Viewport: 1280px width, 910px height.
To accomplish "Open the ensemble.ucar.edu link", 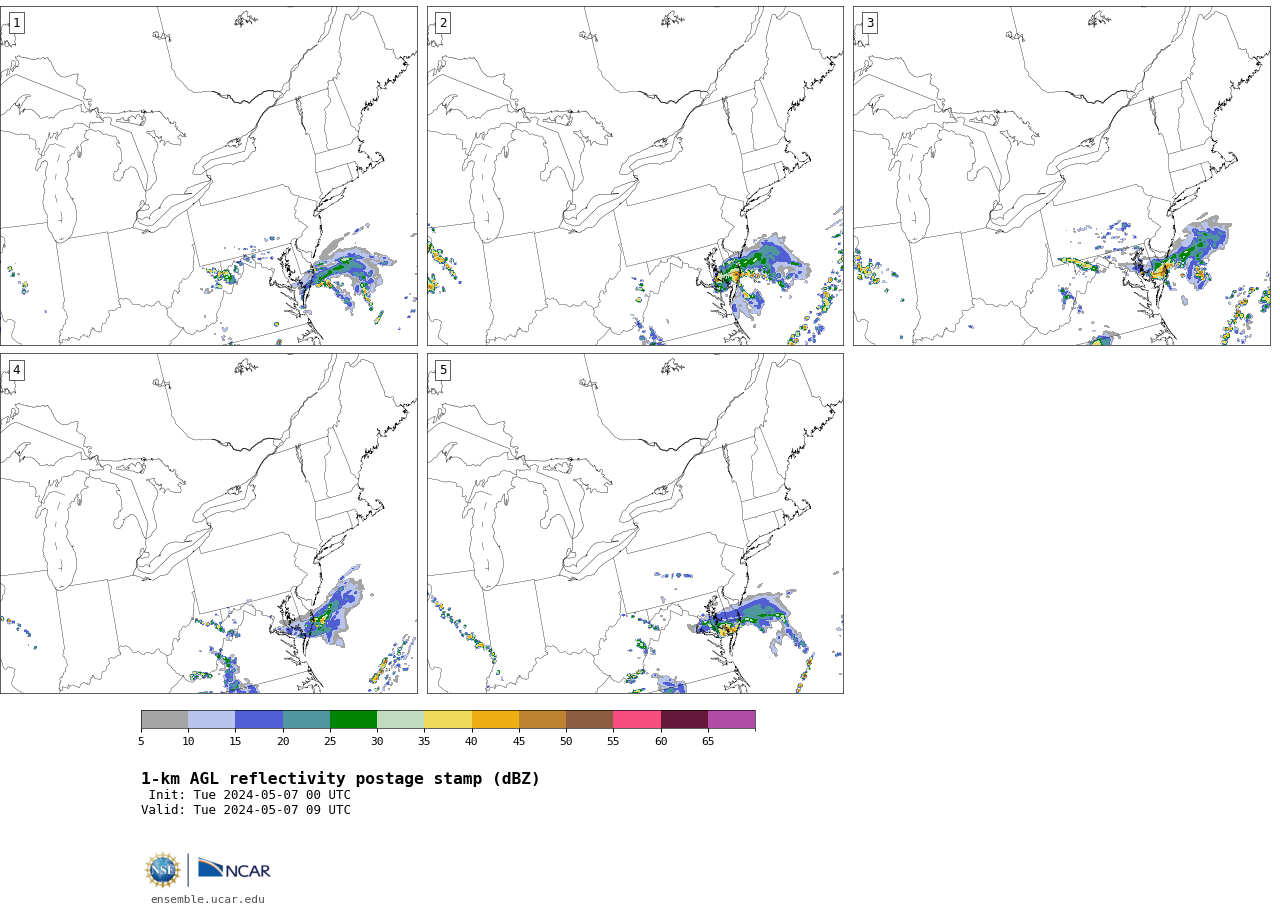I will [208, 899].
